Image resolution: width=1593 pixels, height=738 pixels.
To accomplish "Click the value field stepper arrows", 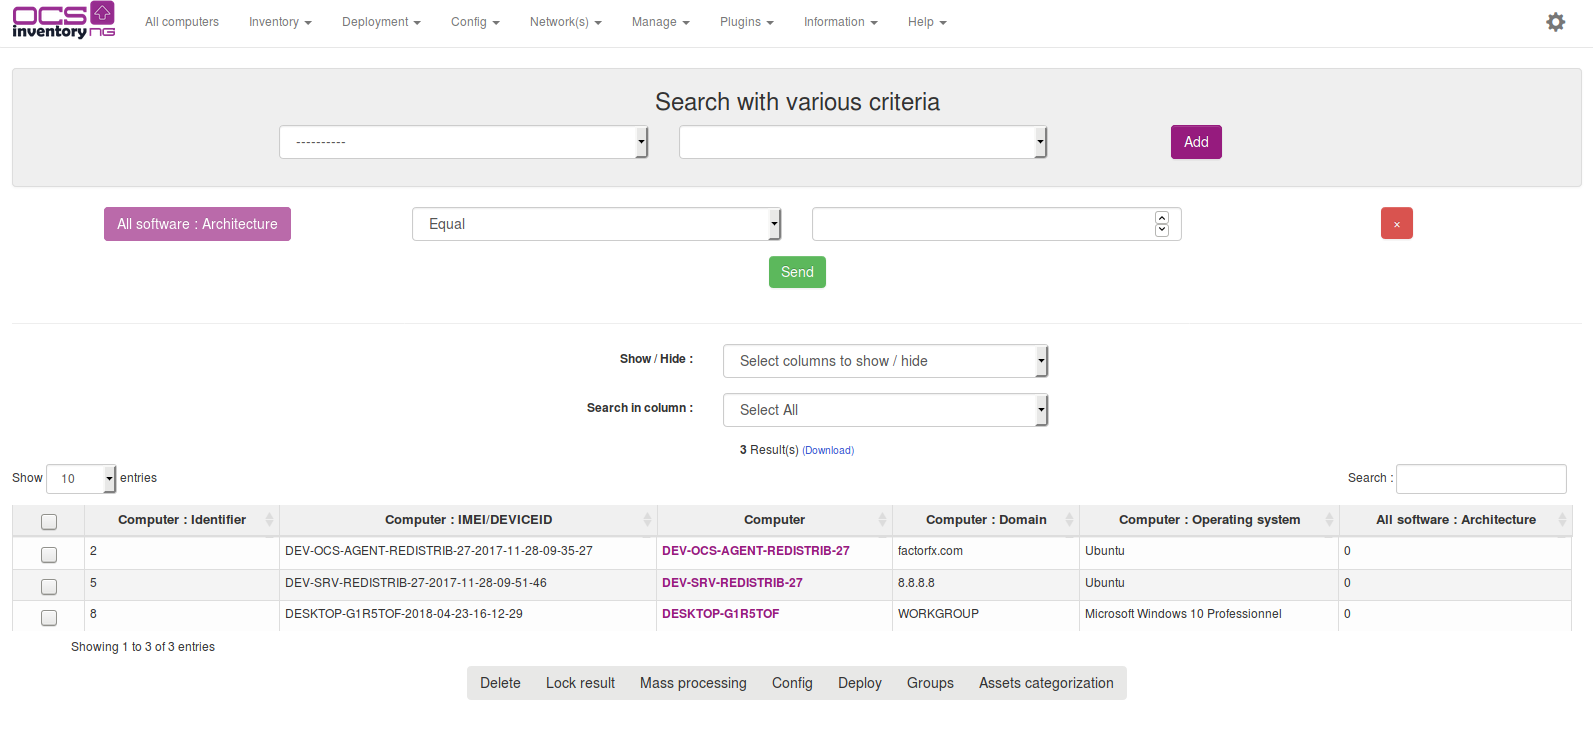I will [x=1161, y=224].
